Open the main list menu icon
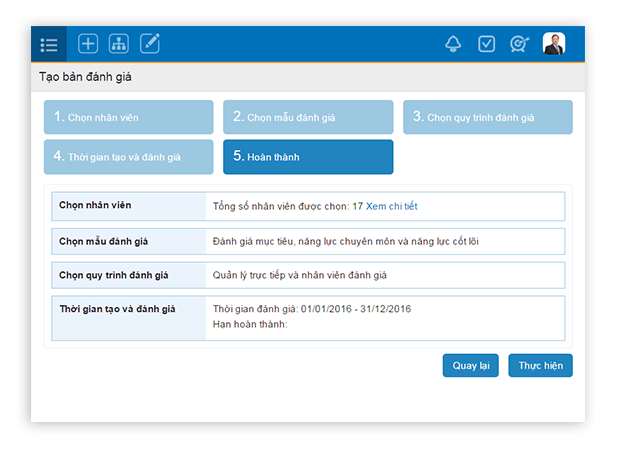The image size is (617, 454). coord(49,44)
